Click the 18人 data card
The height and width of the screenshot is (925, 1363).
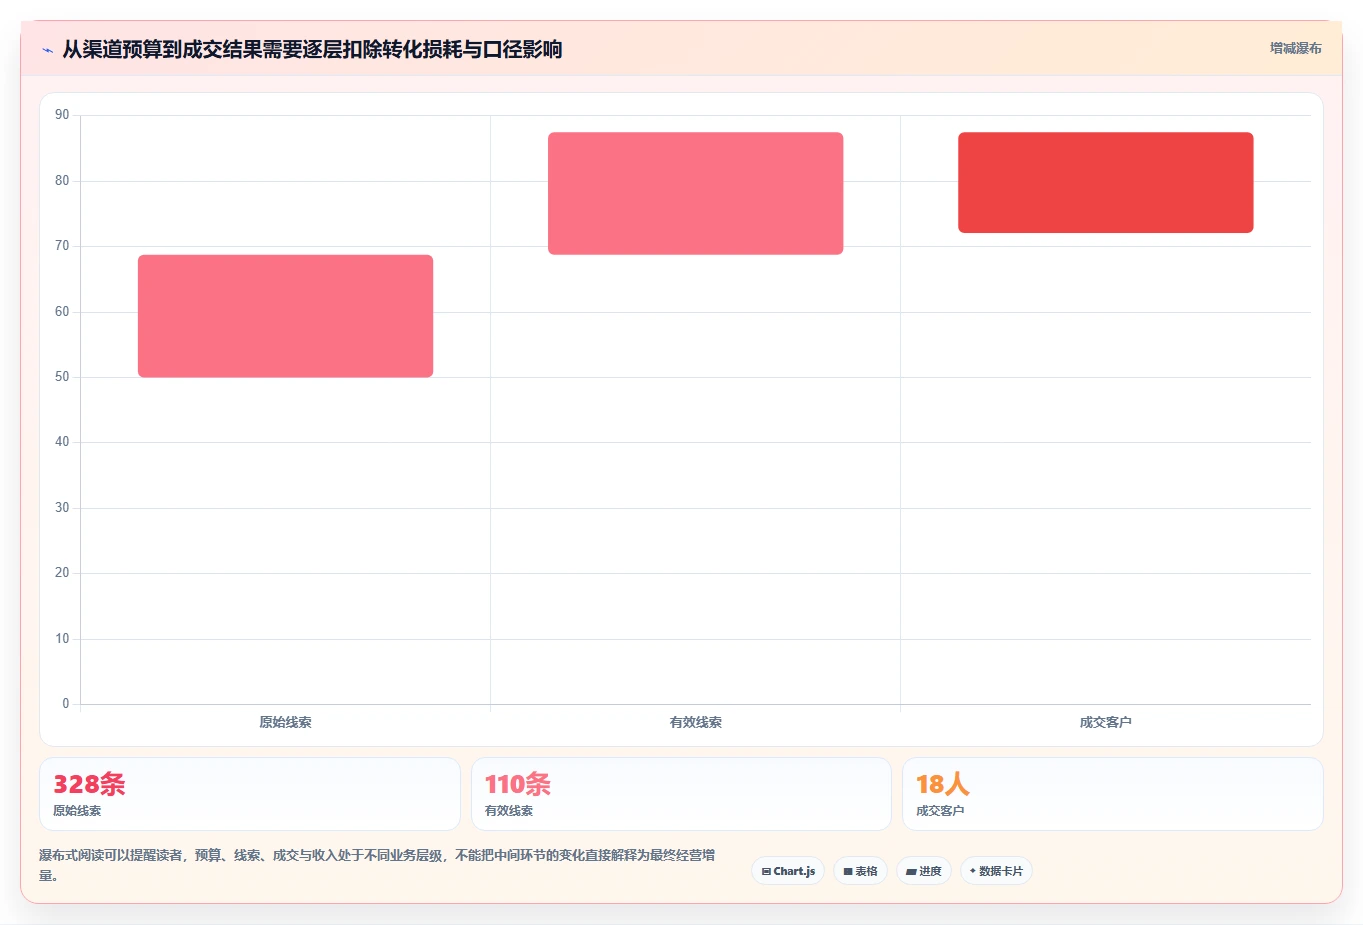tap(1113, 794)
